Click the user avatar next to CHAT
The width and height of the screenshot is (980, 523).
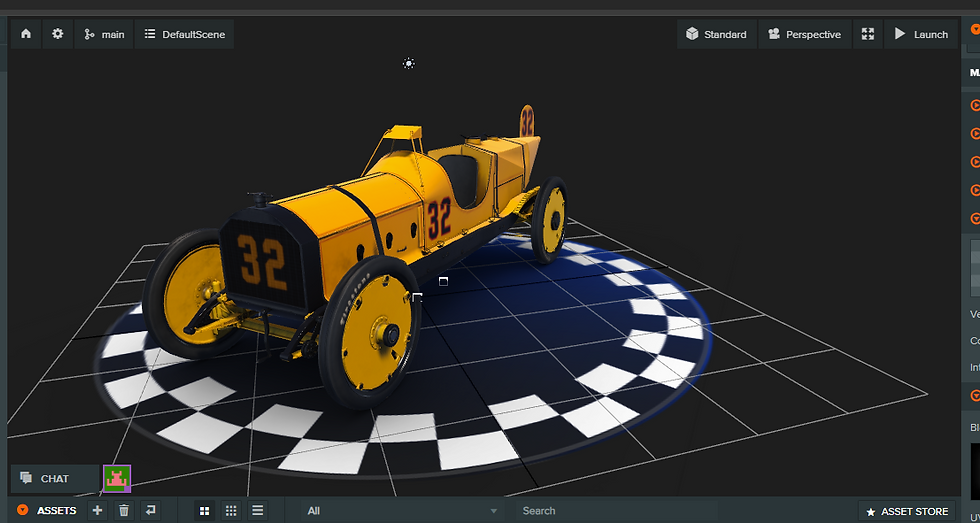117,479
